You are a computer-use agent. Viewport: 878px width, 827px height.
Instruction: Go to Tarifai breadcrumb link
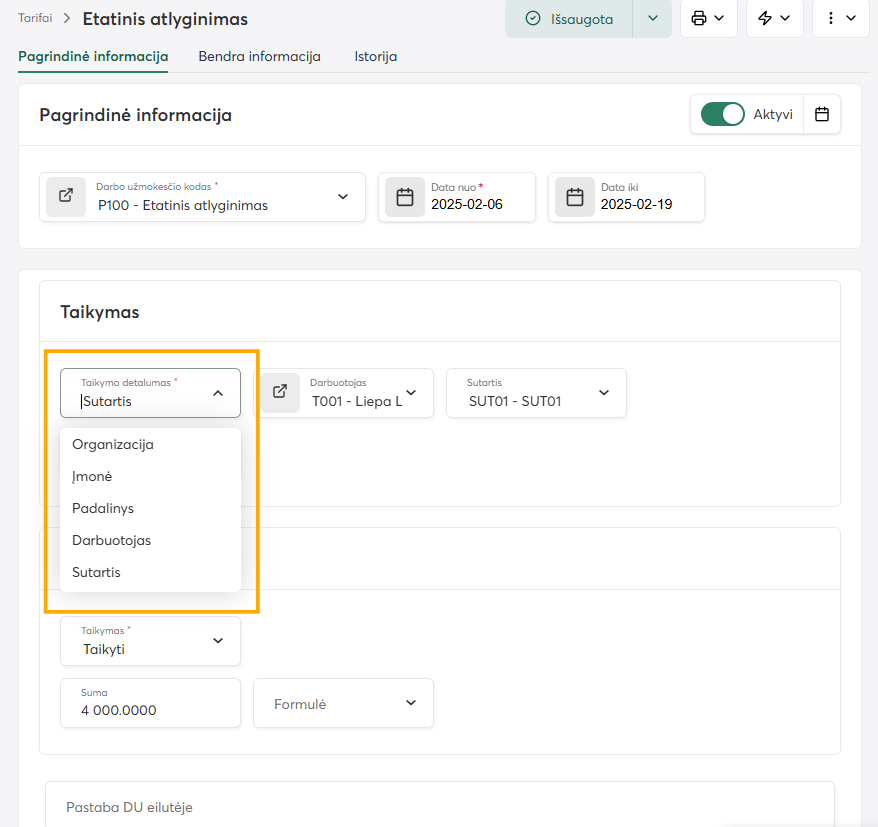pos(35,18)
